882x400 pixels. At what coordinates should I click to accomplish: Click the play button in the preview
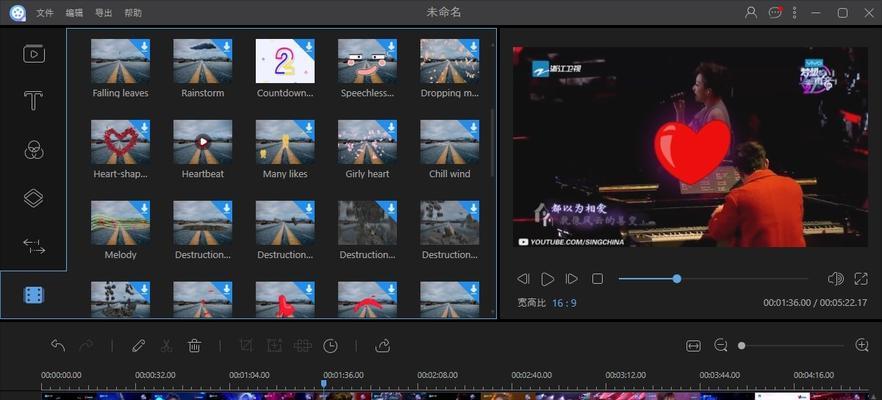pos(547,278)
